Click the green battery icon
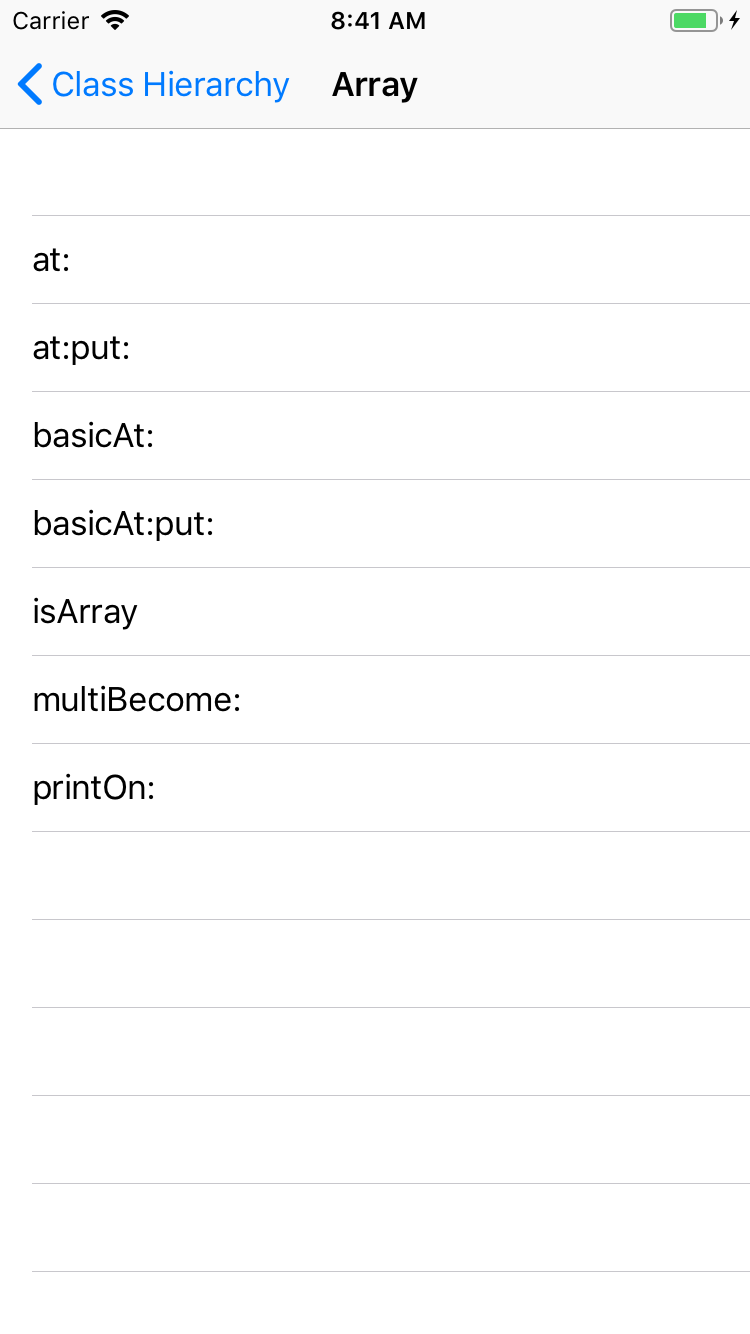 (x=694, y=21)
